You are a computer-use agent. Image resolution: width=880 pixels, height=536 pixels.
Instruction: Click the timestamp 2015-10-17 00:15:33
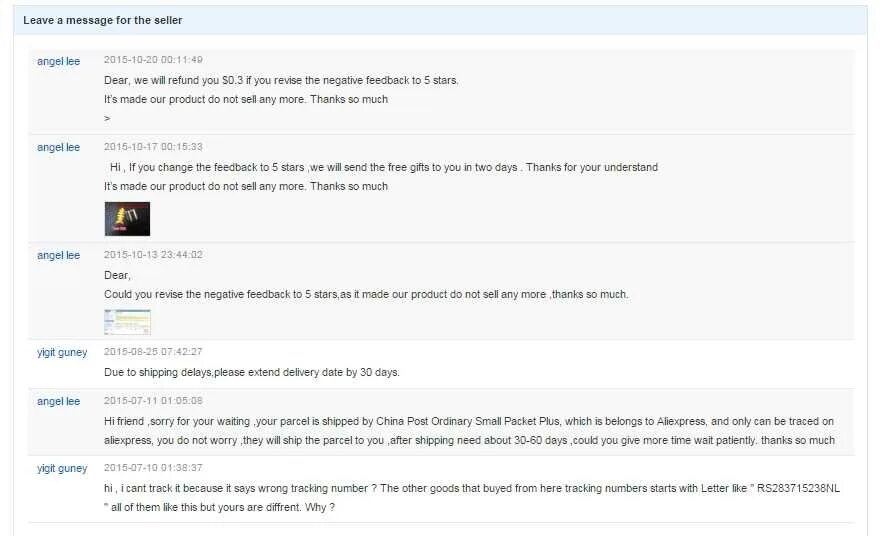153,147
